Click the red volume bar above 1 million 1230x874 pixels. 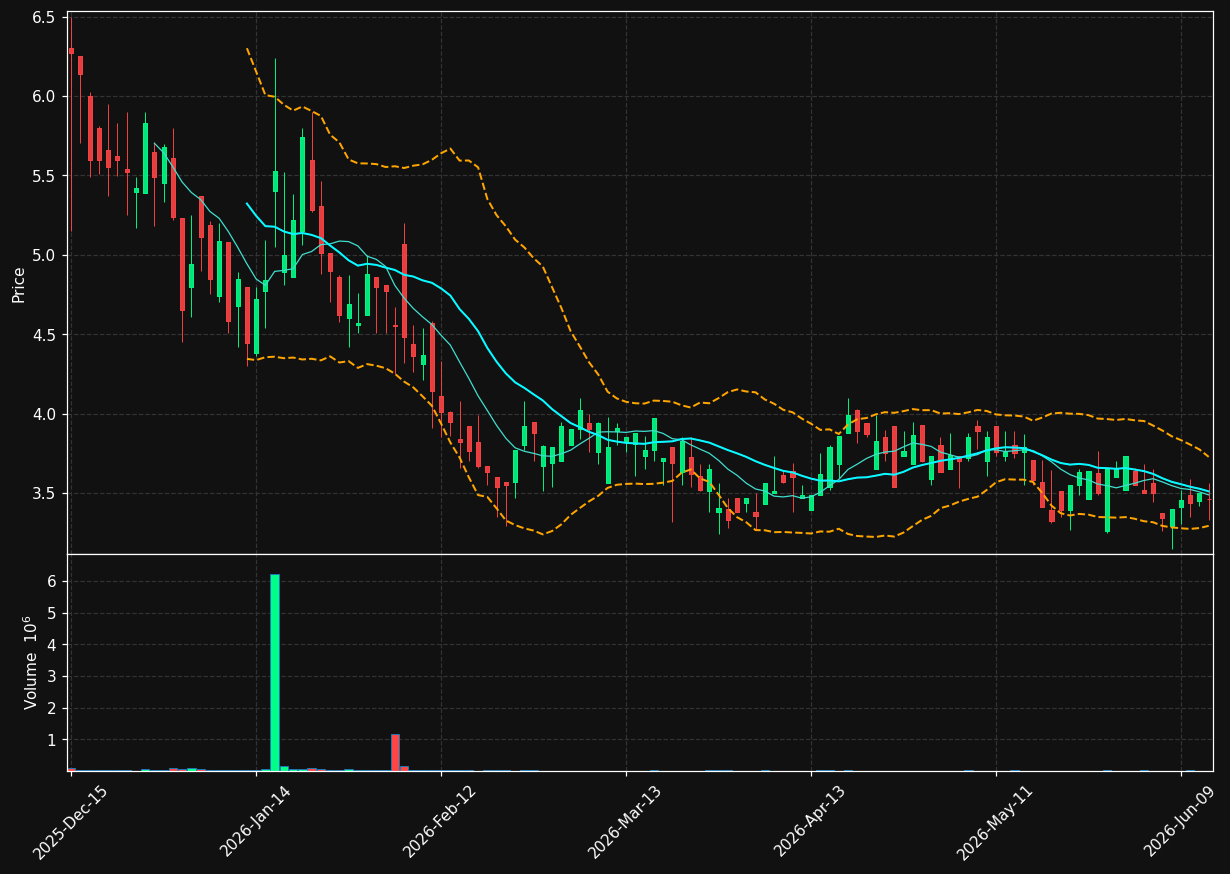coord(395,752)
